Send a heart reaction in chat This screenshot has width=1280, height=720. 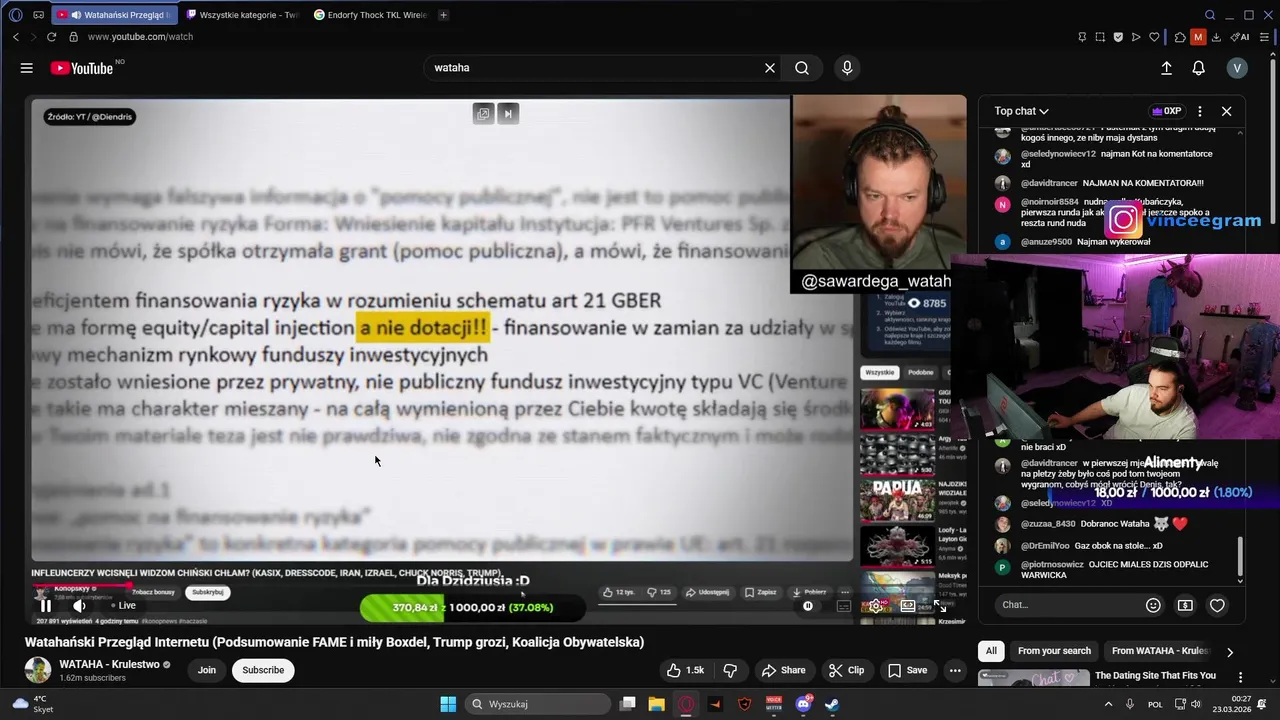click(x=1217, y=605)
